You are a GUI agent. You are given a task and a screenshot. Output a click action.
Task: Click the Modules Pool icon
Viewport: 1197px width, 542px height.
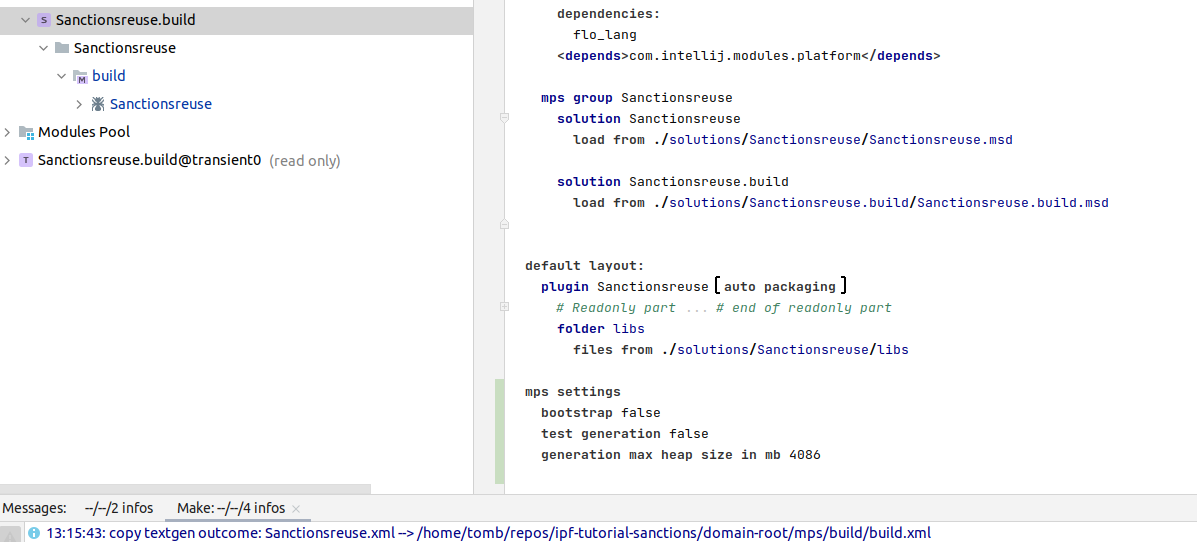tap(26, 132)
